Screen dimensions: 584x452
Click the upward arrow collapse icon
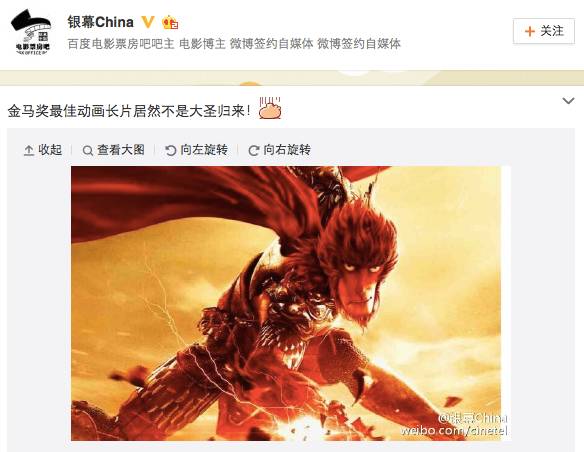tap(29, 150)
